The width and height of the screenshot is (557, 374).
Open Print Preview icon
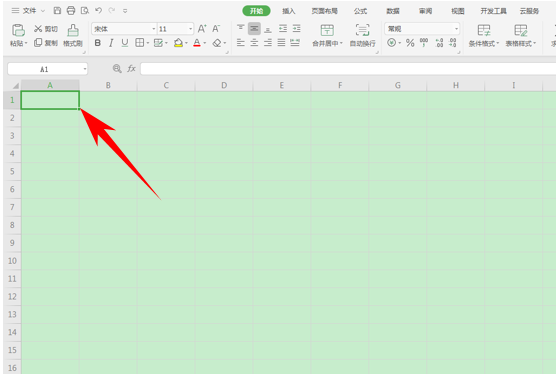click(85, 11)
